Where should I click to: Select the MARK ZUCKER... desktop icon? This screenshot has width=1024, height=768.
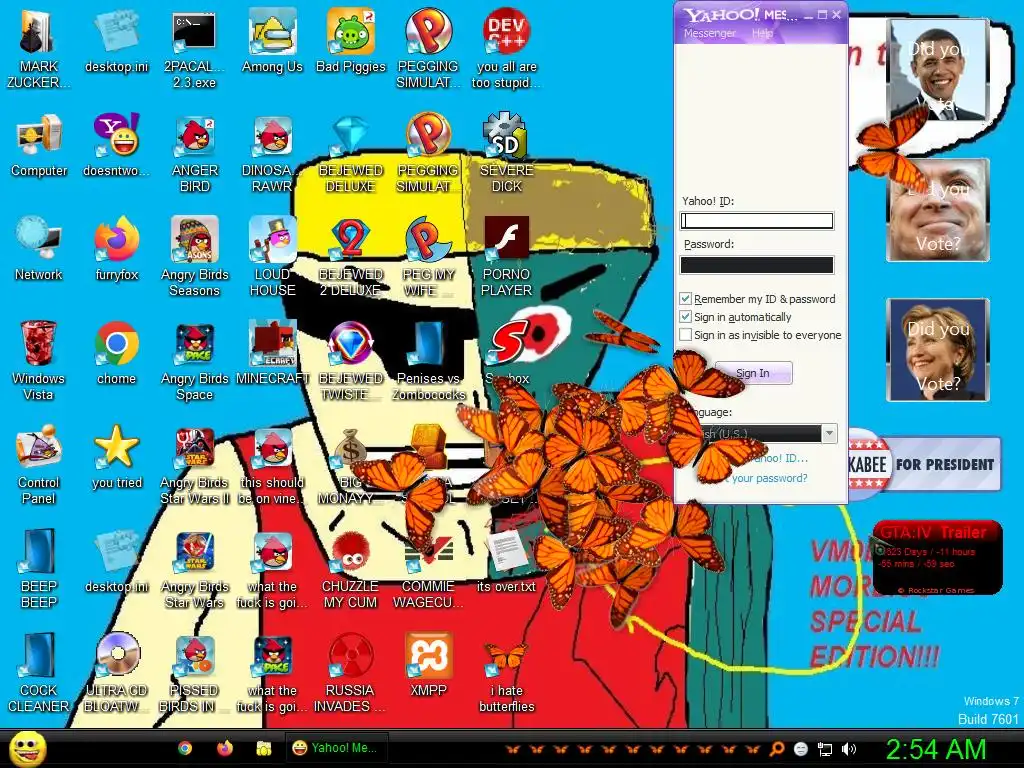click(39, 50)
